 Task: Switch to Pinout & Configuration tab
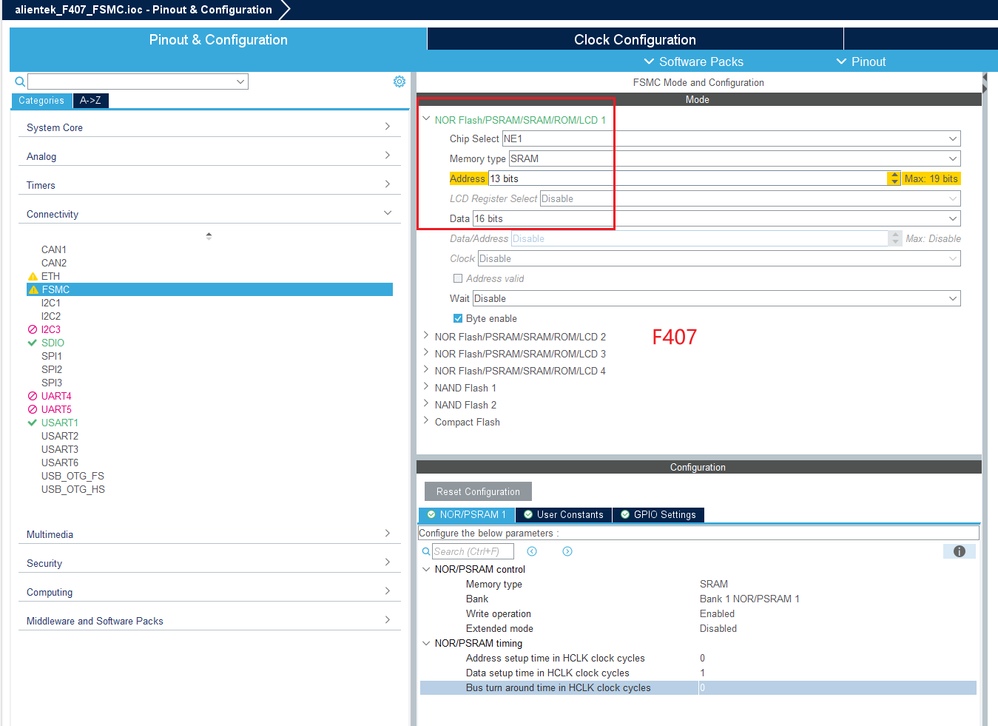[218, 39]
